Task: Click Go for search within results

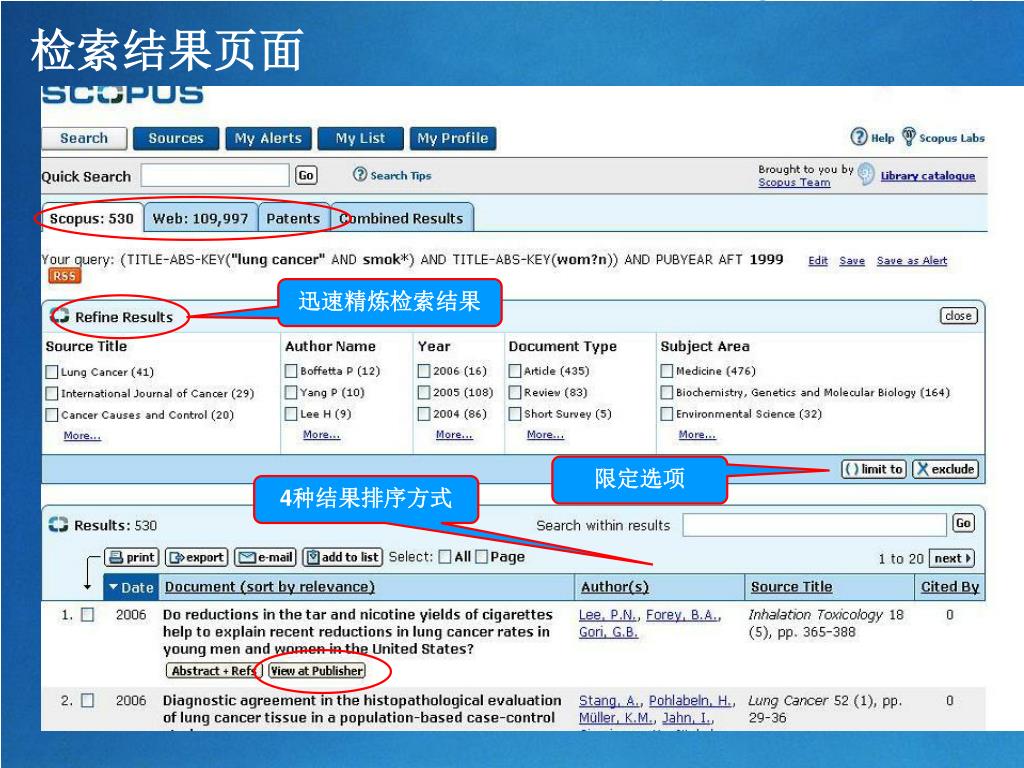Action: point(963,523)
